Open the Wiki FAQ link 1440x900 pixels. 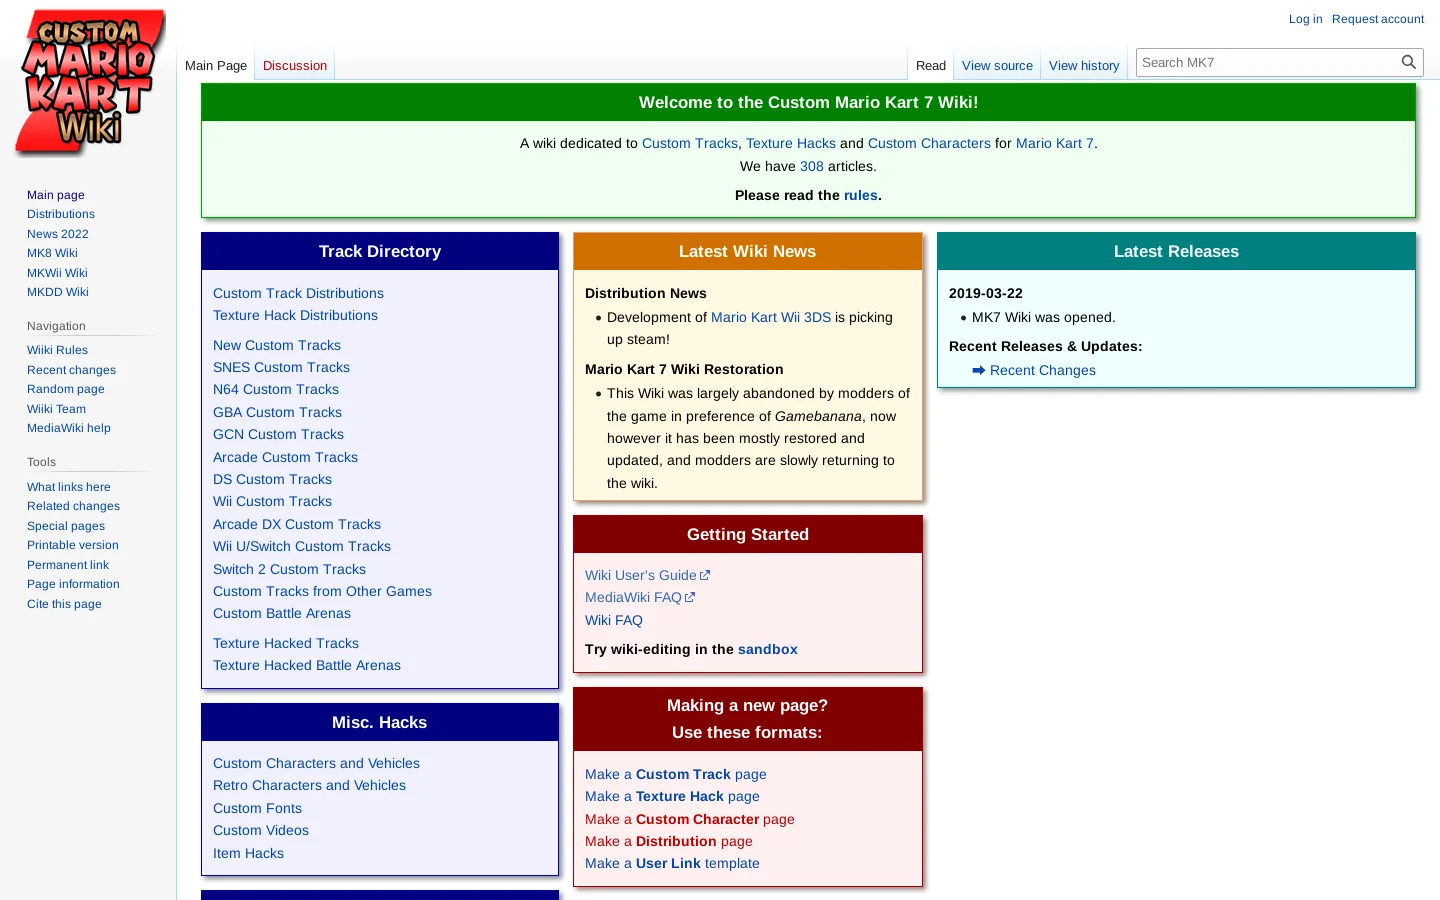(x=614, y=620)
